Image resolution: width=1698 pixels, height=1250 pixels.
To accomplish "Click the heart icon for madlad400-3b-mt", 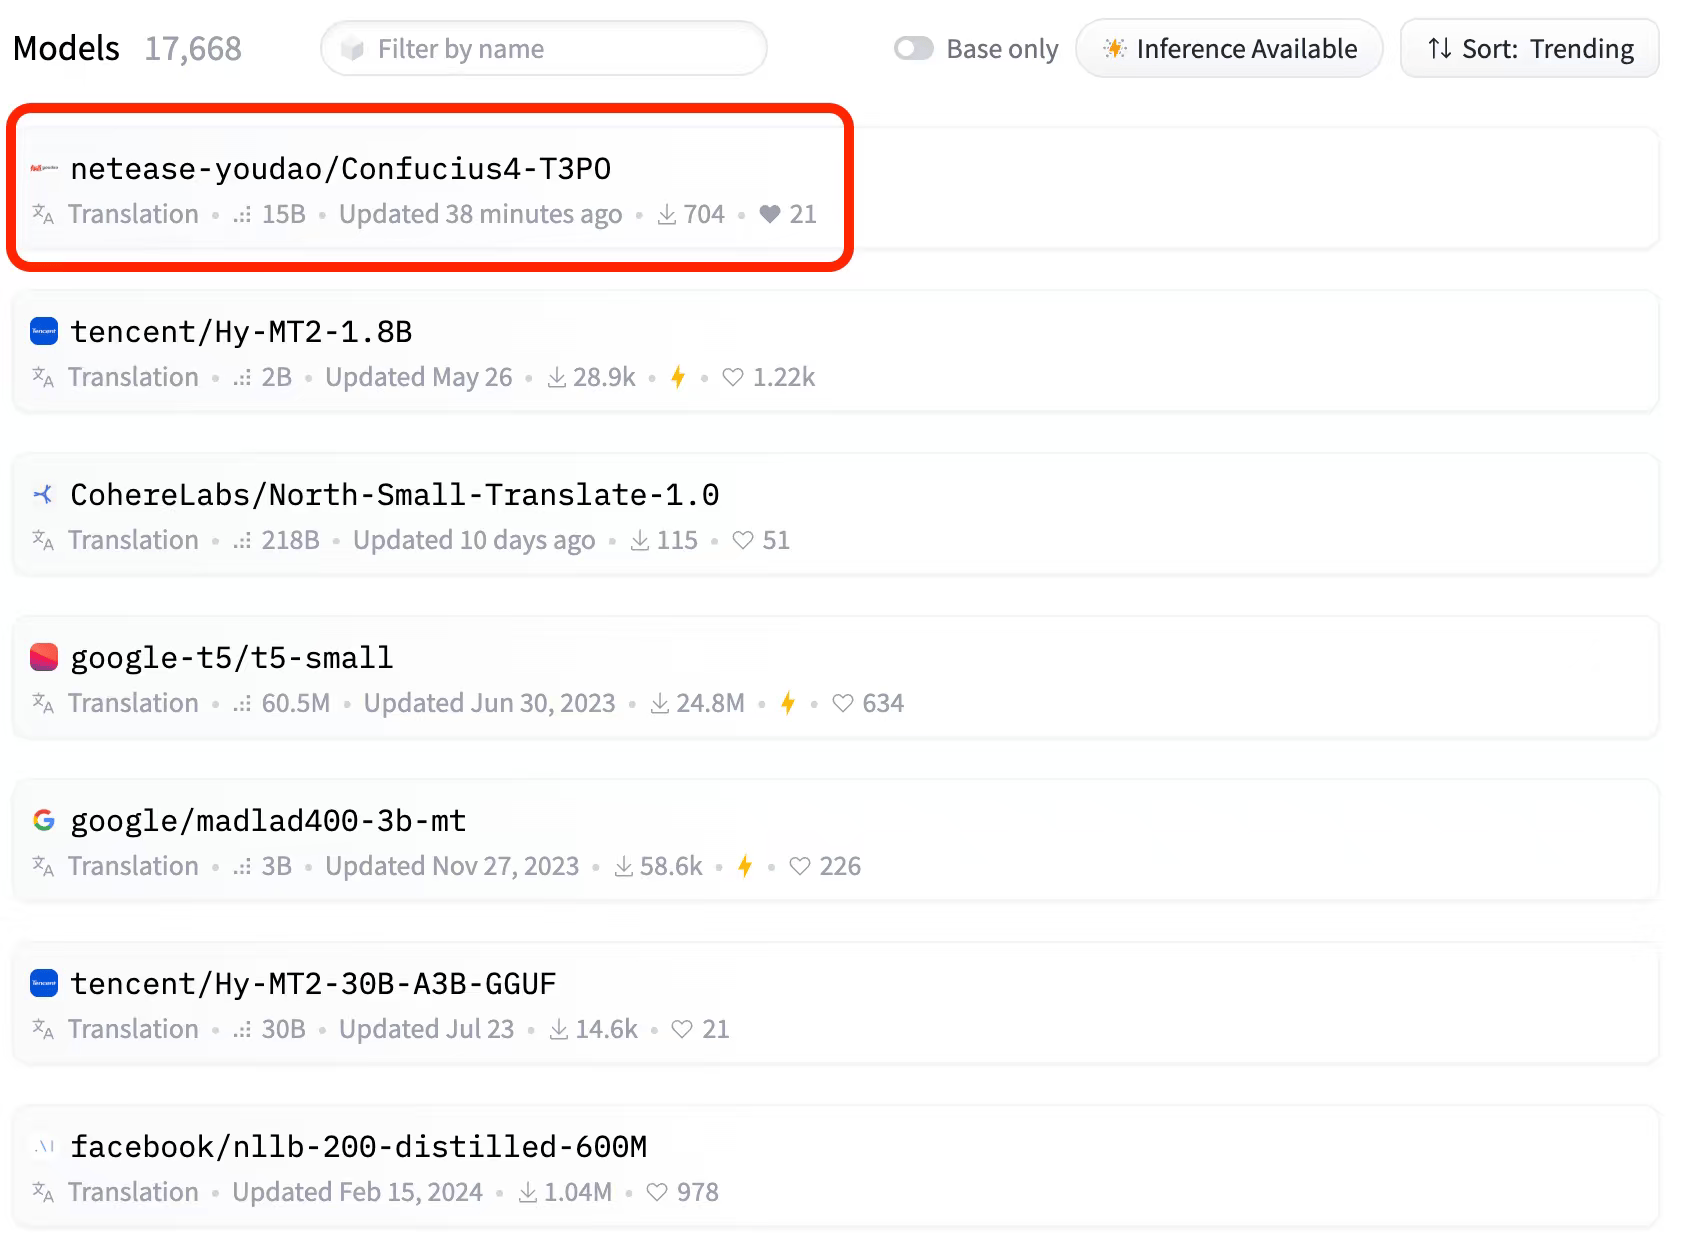I will (x=800, y=866).
